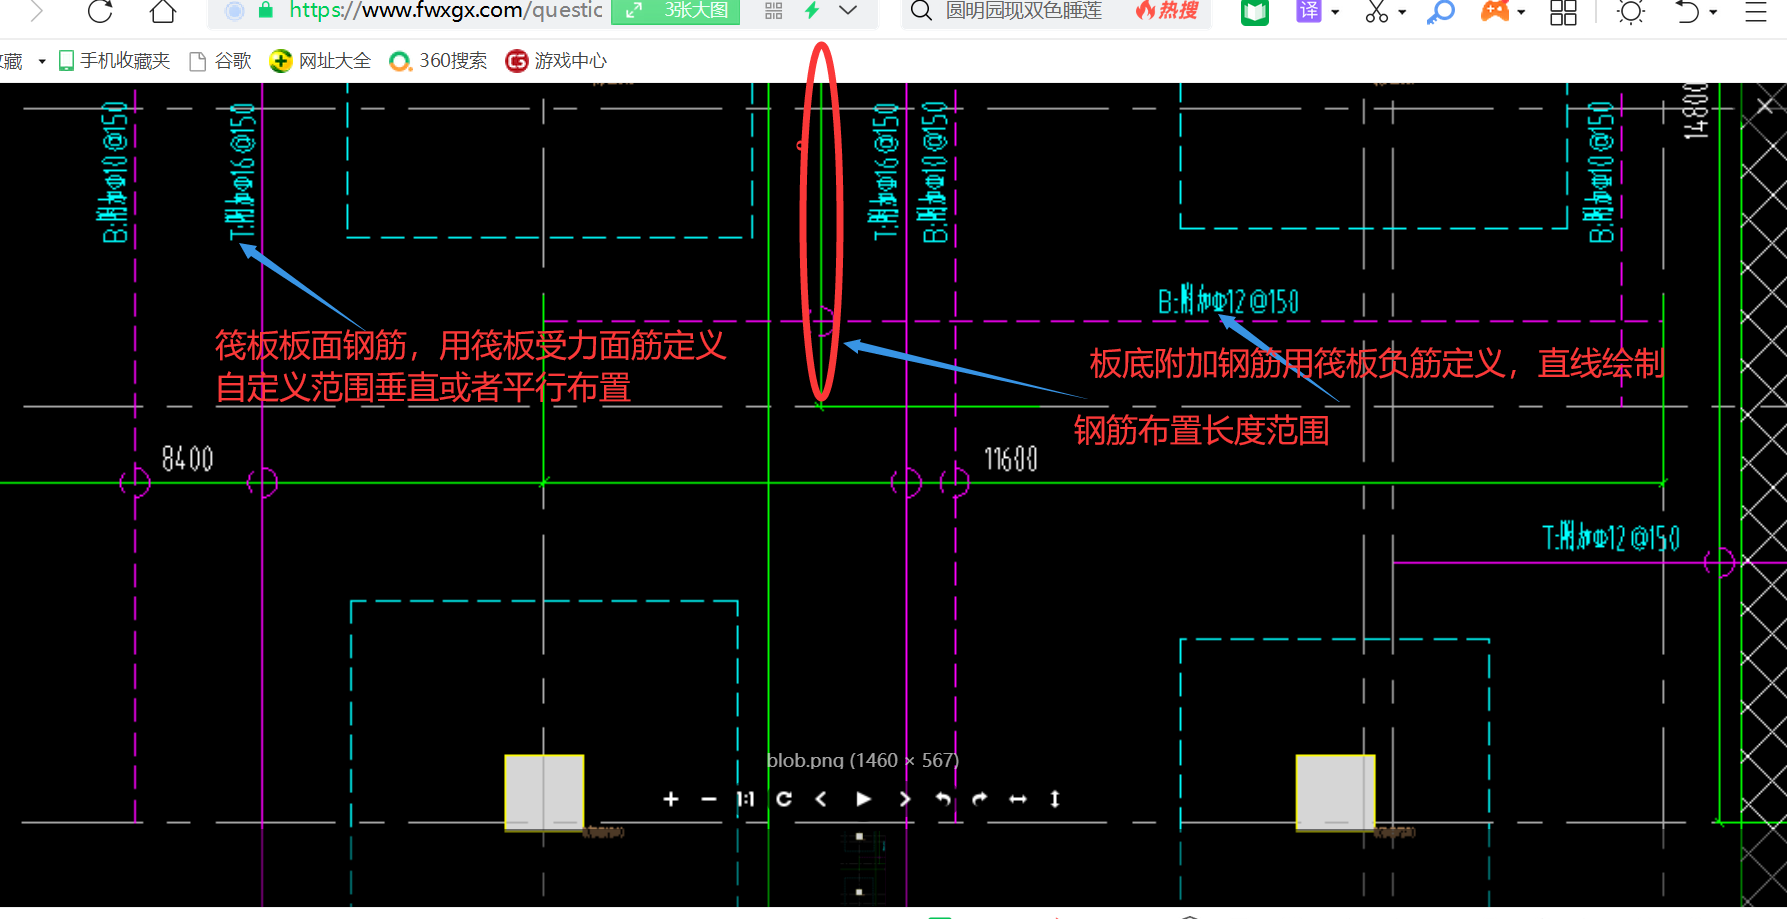Open the 360搜索 bookmark
This screenshot has width=1787, height=919.
click(x=438, y=61)
